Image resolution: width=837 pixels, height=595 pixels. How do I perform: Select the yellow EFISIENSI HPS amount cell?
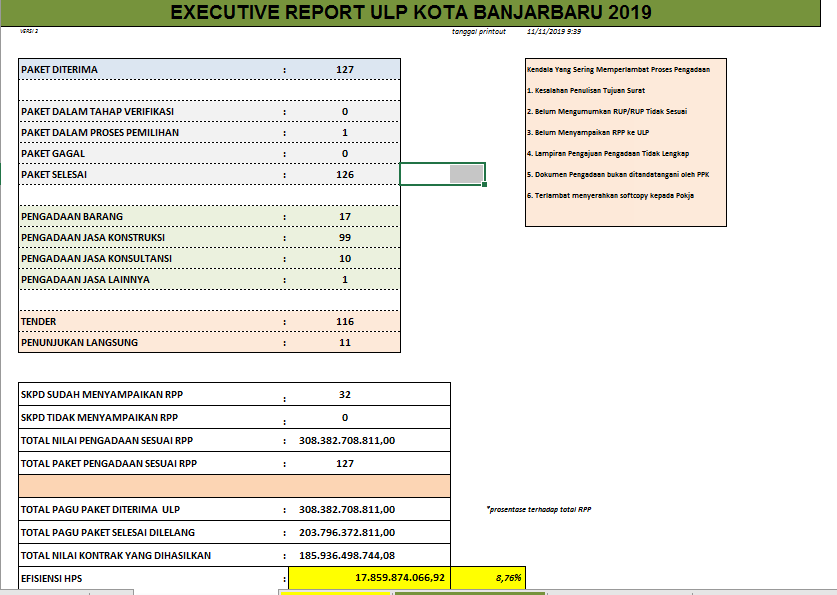point(369,578)
